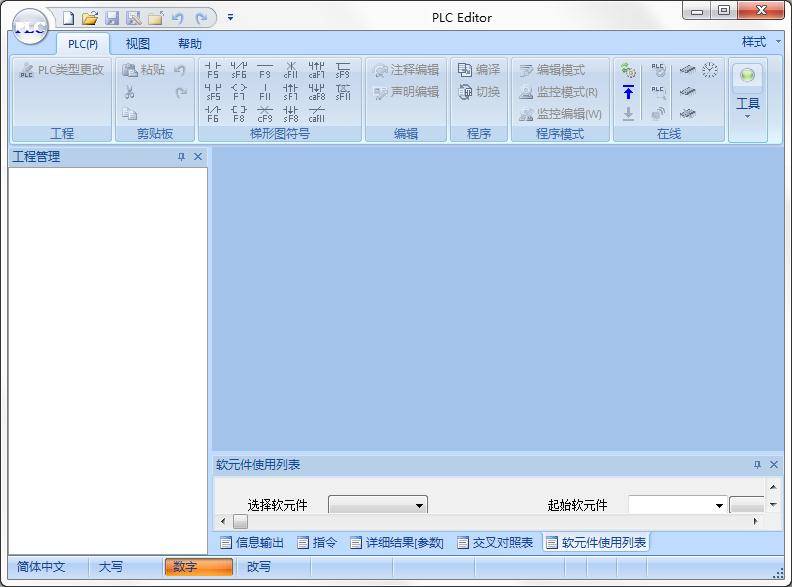Close the 工程管理 panel
Image resolution: width=792 pixels, height=587 pixels.
198,157
